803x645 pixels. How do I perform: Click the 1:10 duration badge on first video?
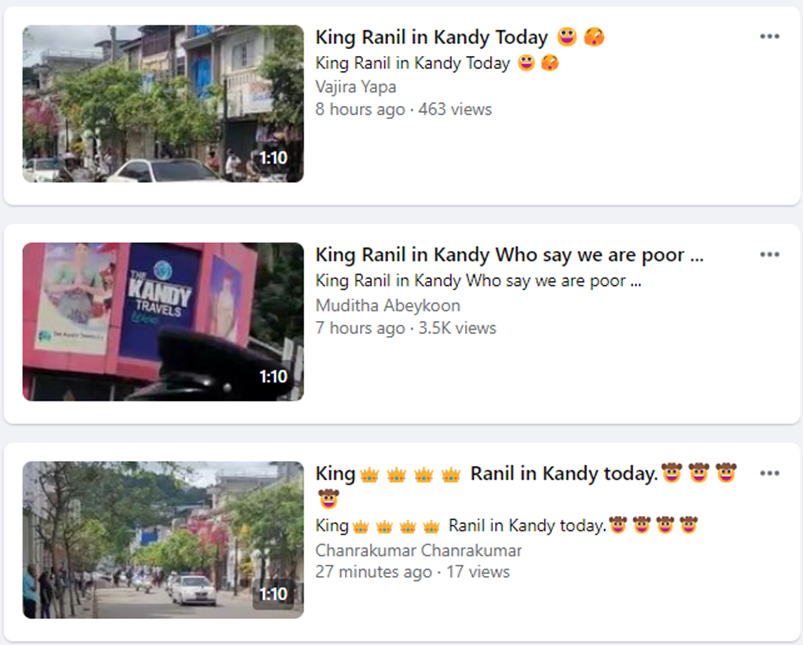[x=273, y=158]
